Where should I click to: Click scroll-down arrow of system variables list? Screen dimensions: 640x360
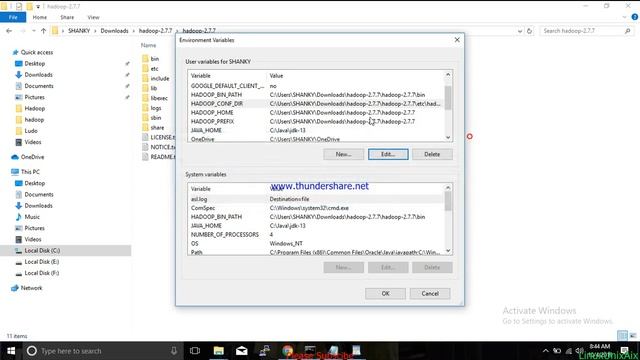[x=448, y=251]
